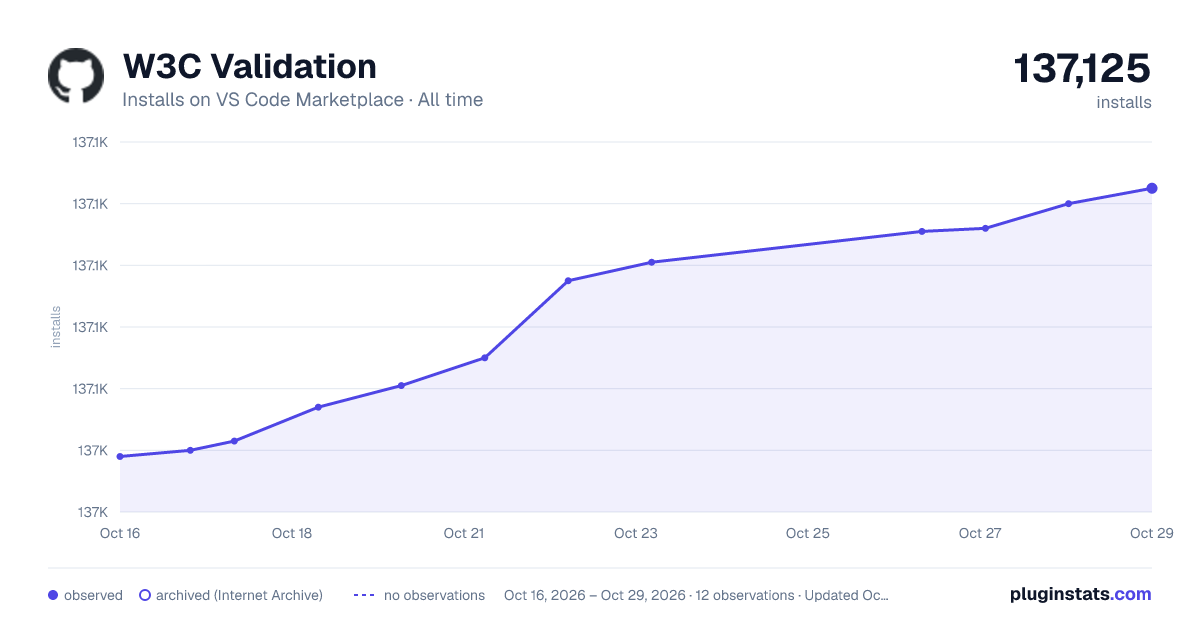
Task: Click the Oct 21 x-axis label
Action: 464,533
